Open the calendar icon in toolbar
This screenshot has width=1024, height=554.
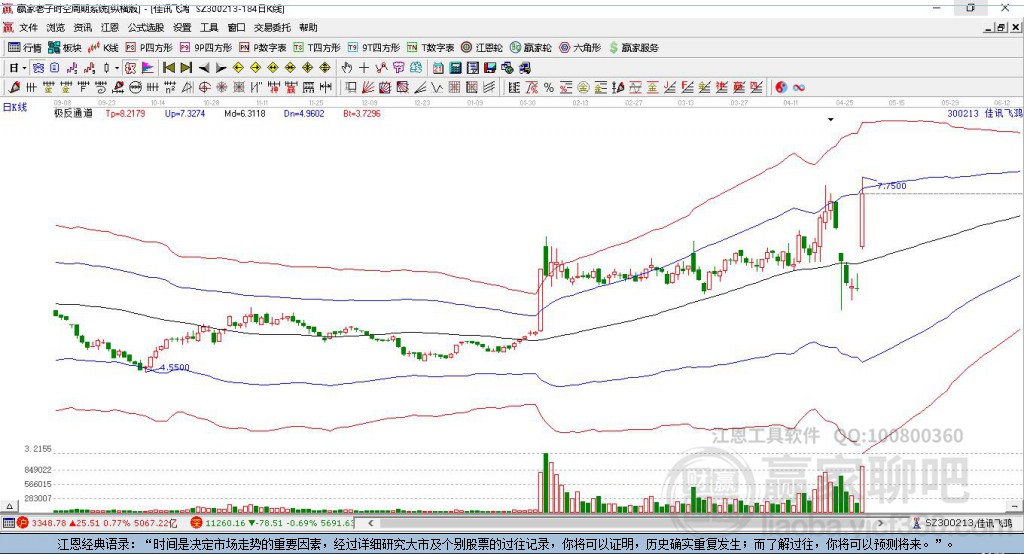[x=438, y=68]
